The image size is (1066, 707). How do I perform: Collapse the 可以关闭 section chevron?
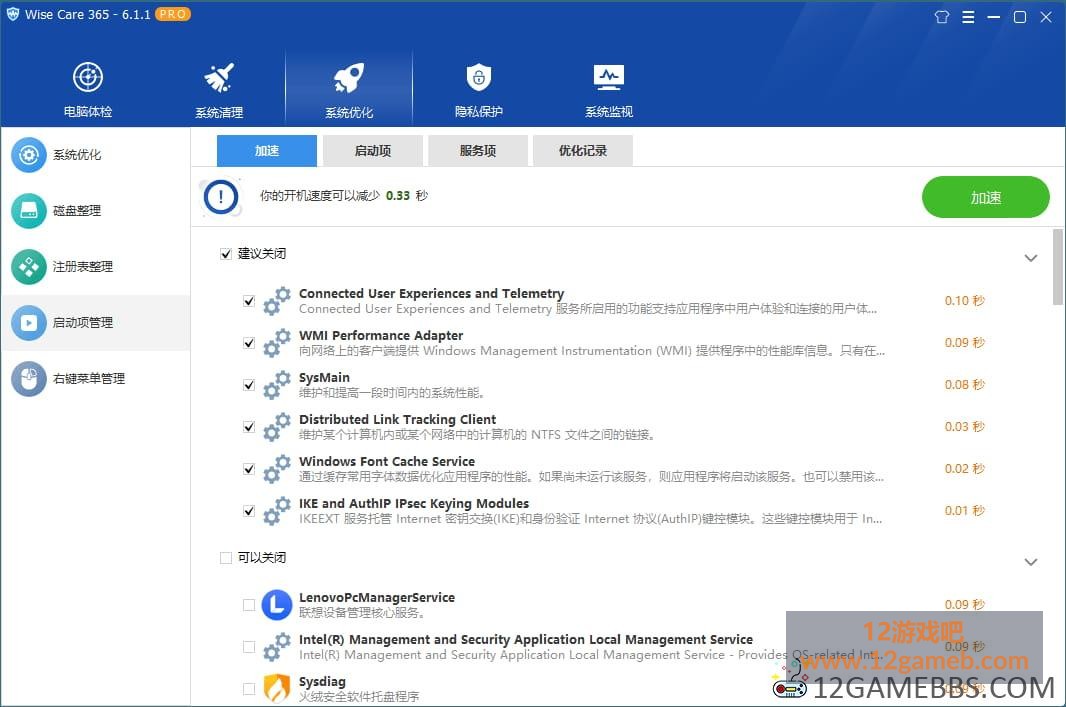(x=1031, y=562)
